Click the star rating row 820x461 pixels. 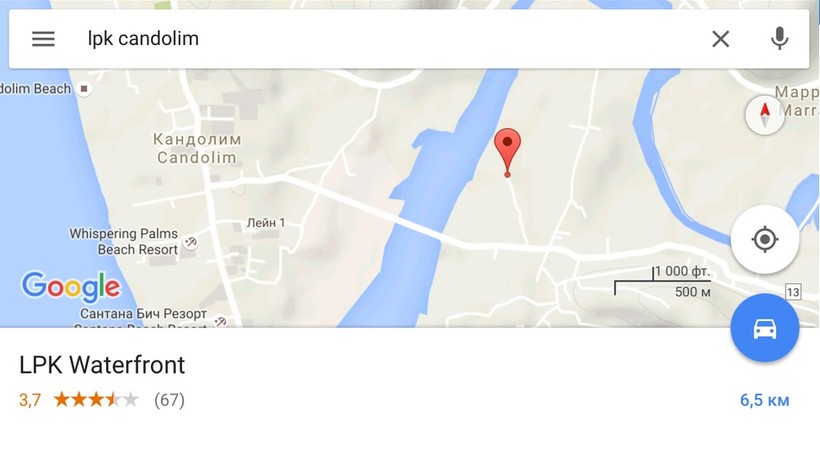pyautogui.click(x=96, y=400)
